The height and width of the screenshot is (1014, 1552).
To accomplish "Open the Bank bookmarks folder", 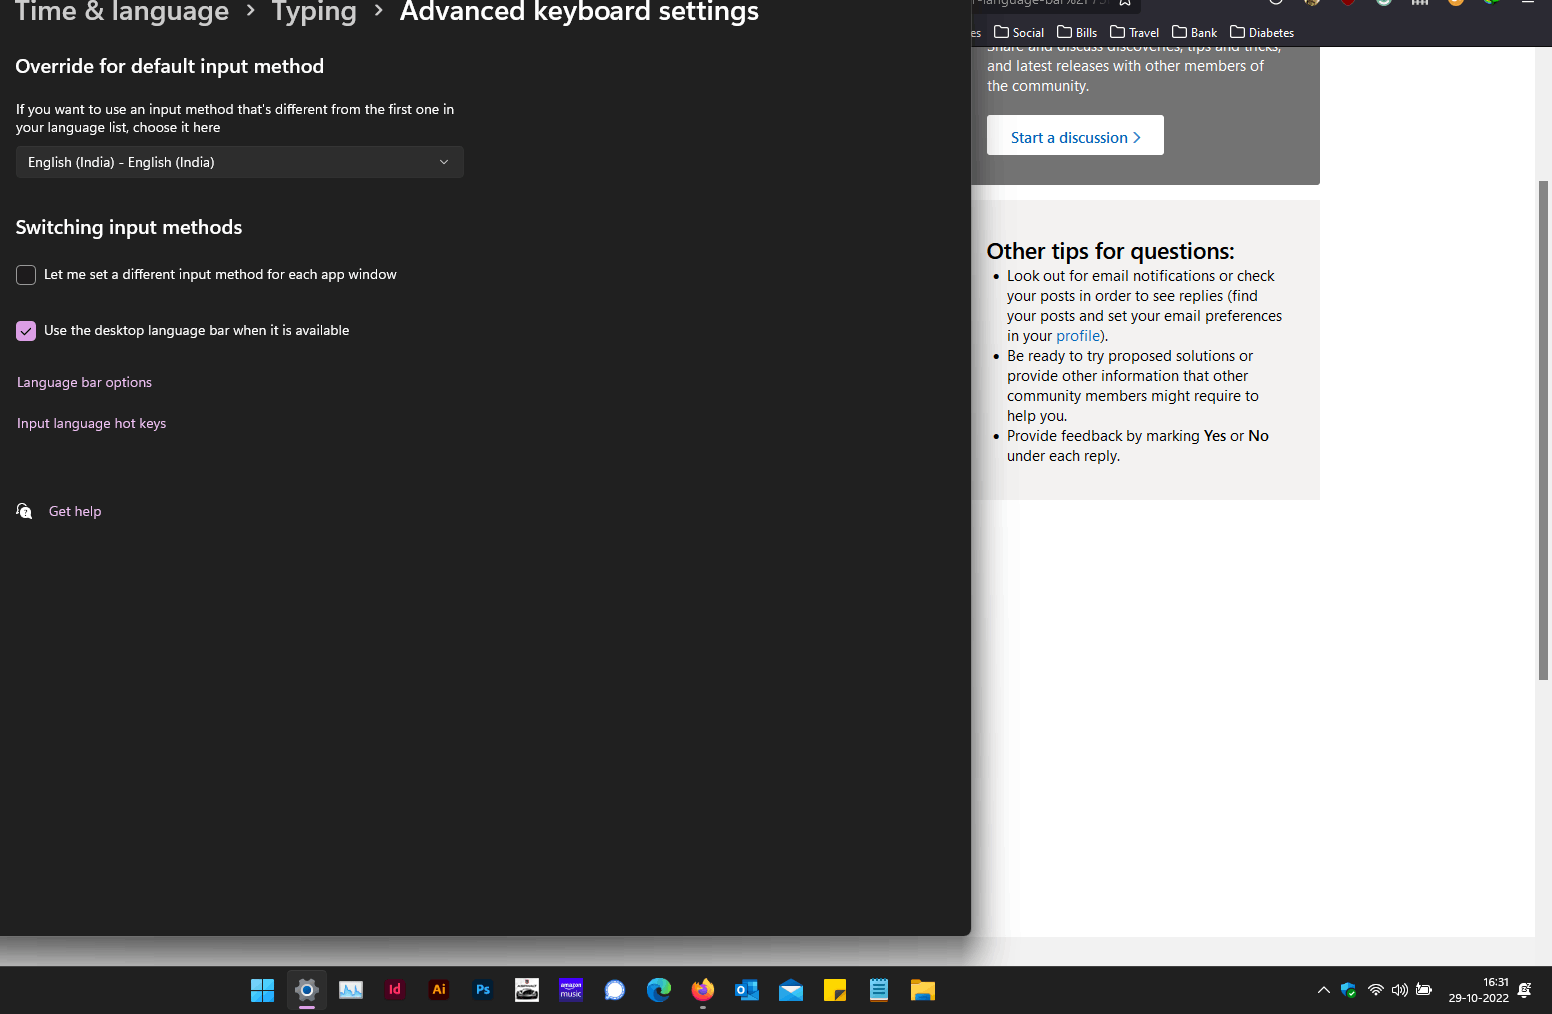I will (1194, 32).
